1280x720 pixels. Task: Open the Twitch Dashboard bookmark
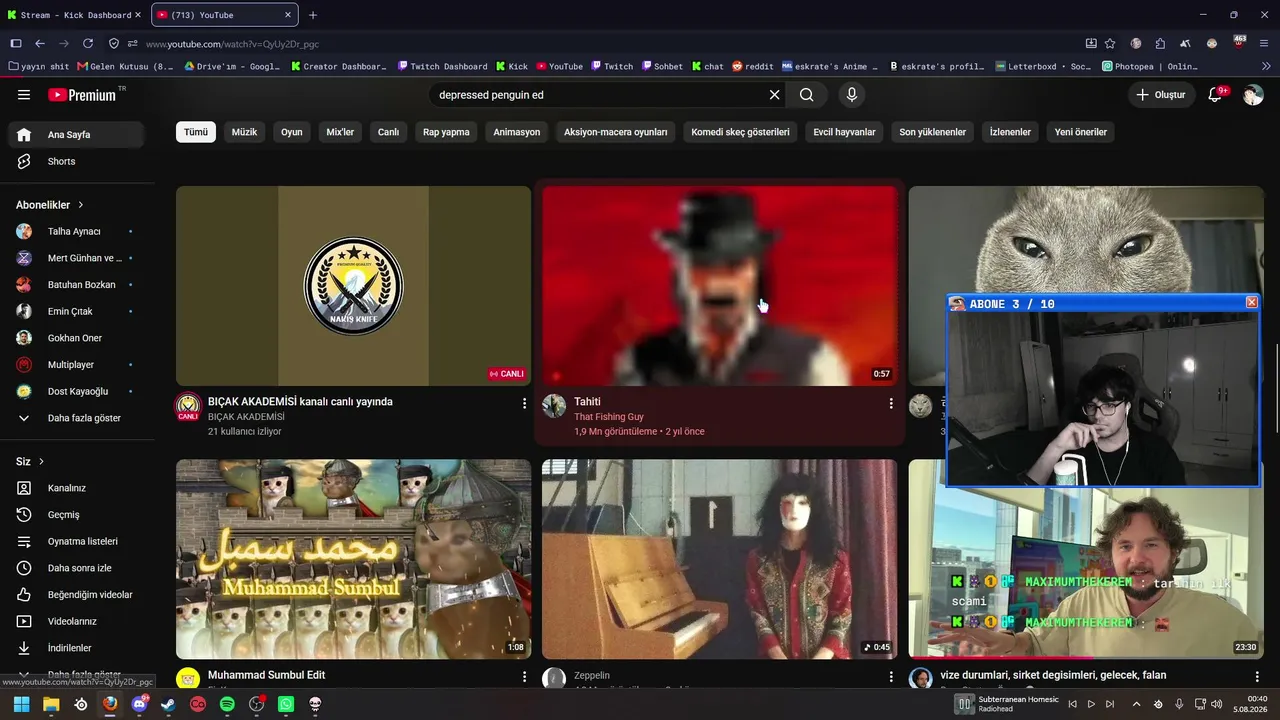pos(442,67)
